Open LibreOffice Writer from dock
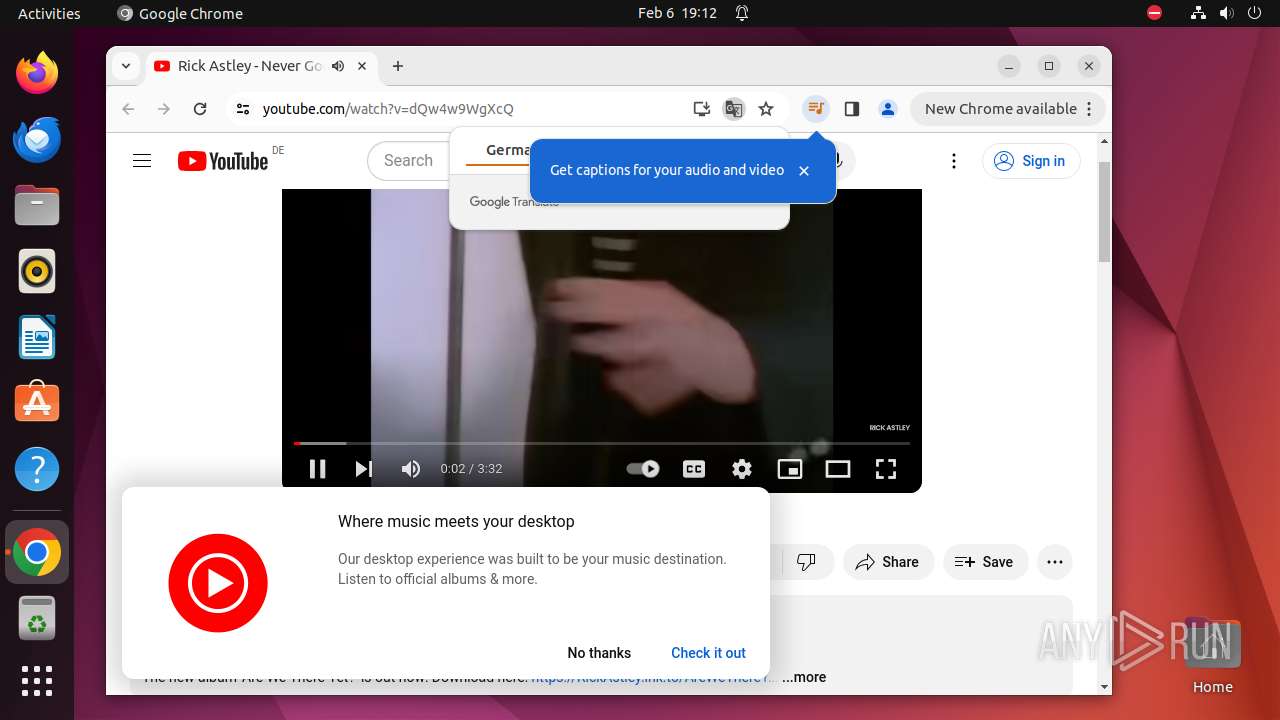Screen dimensions: 1280x720 point(37,337)
